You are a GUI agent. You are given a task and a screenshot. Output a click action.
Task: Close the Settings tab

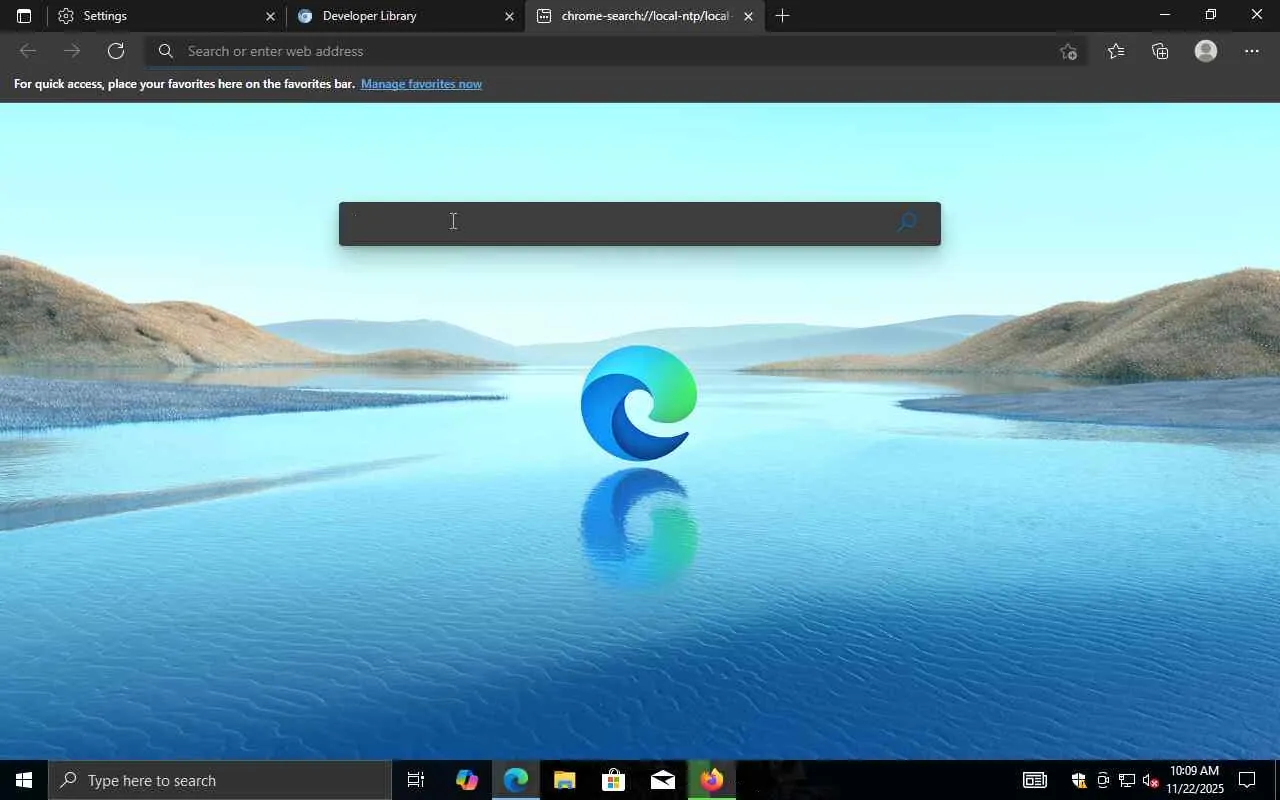pyautogui.click(x=270, y=16)
